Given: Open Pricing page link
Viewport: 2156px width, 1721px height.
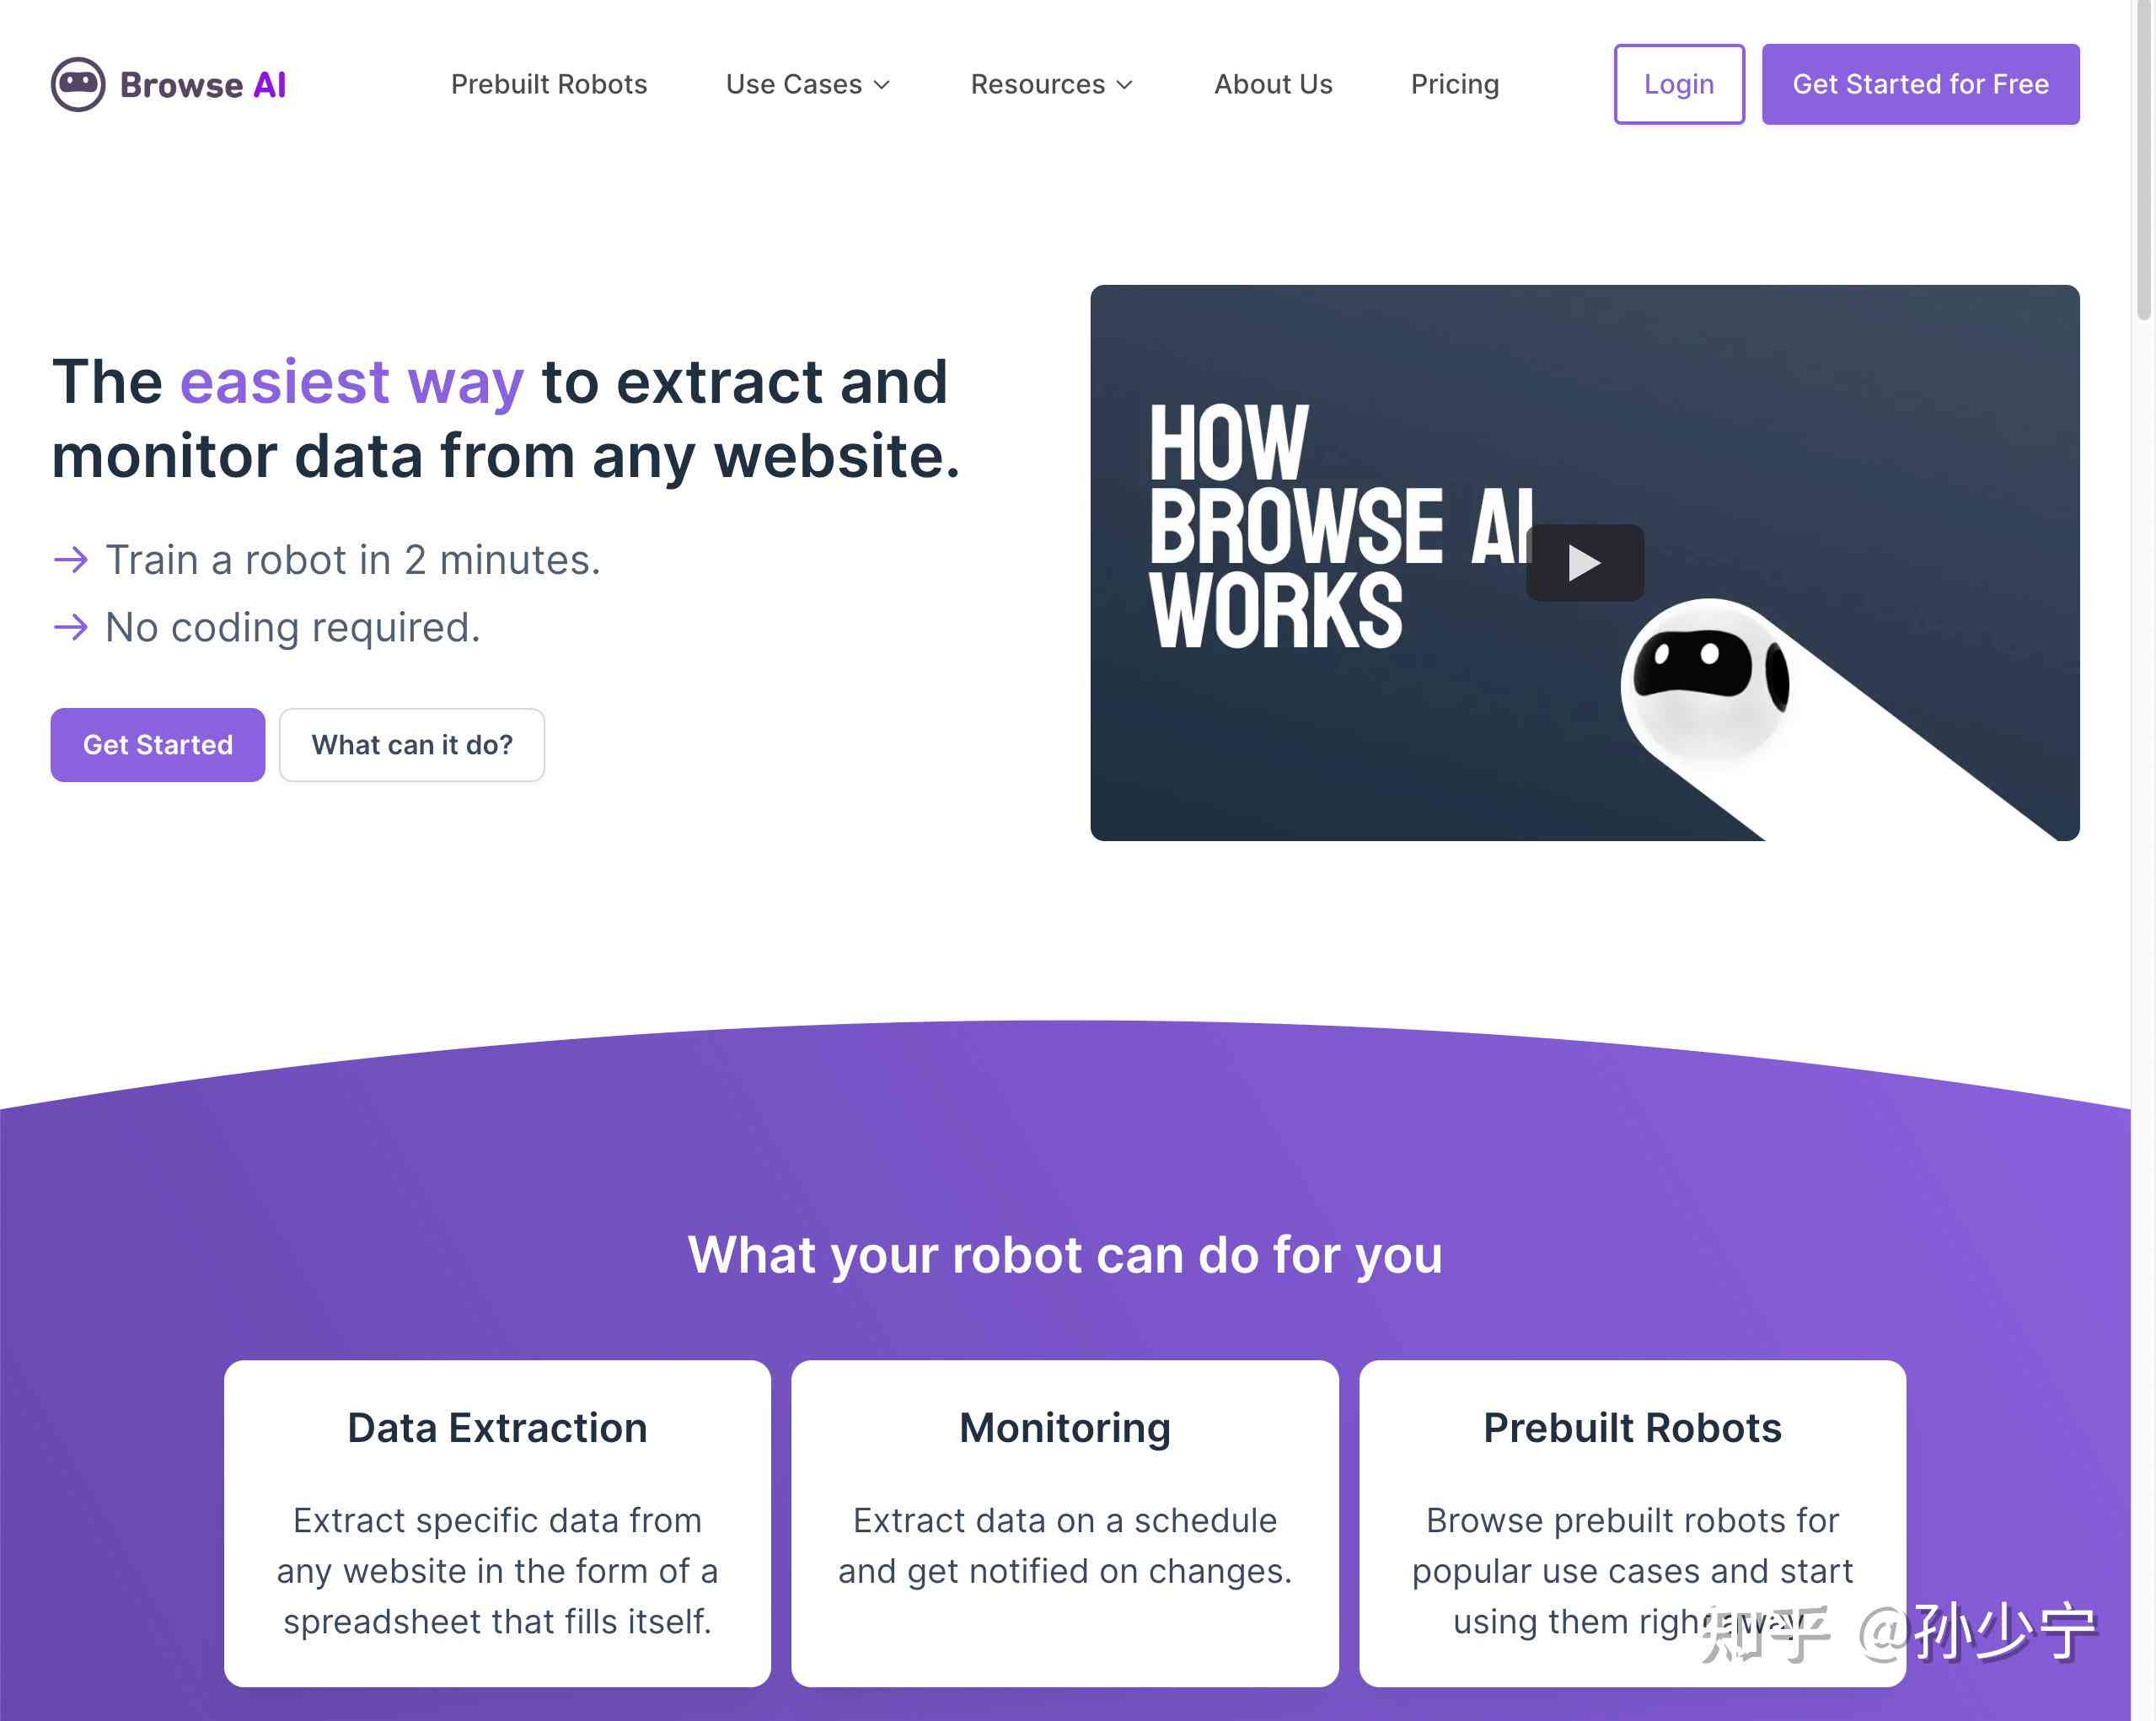Looking at the screenshot, I should pos(1454,84).
